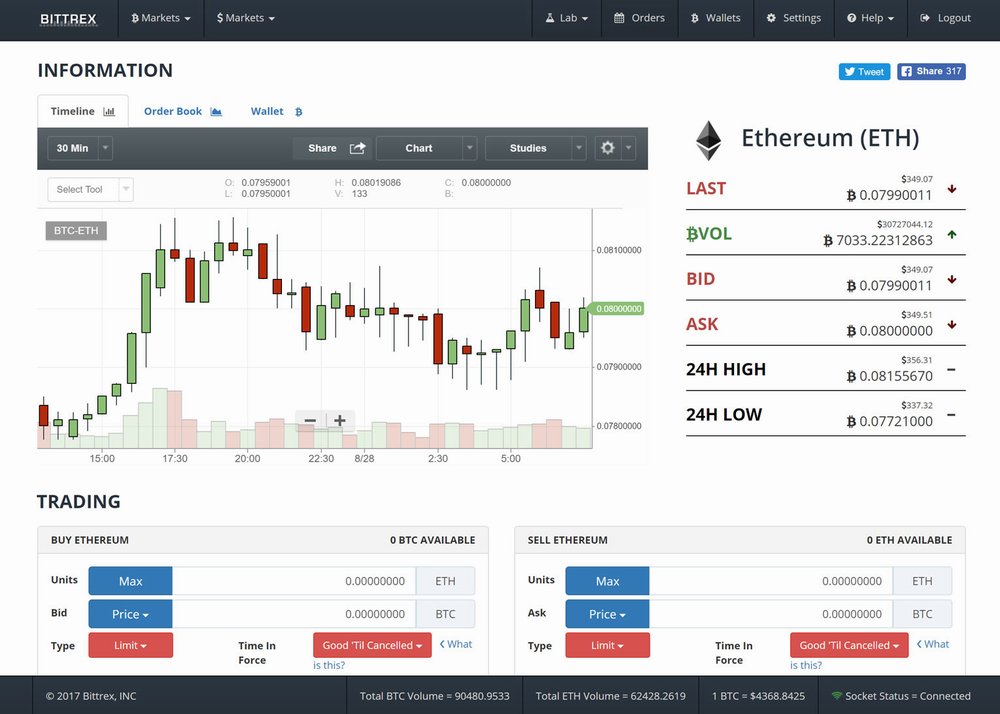Click Logout in the top bar
The image size is (1000, 714).
946,18
